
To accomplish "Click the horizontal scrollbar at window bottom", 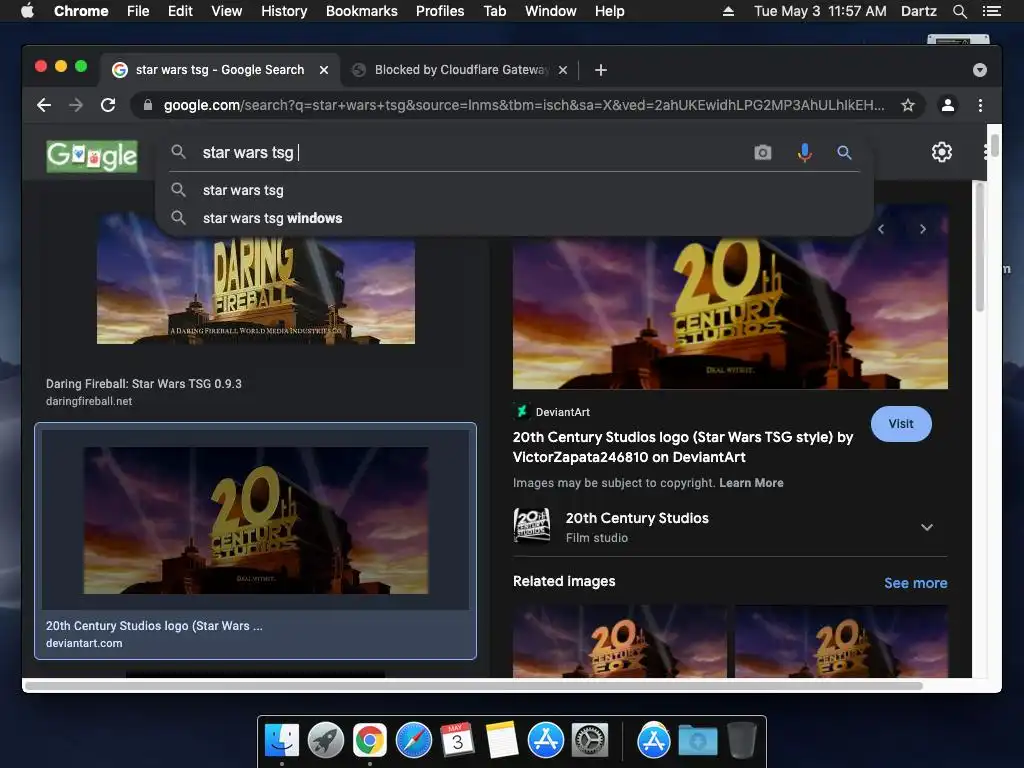I will point(473,686).
